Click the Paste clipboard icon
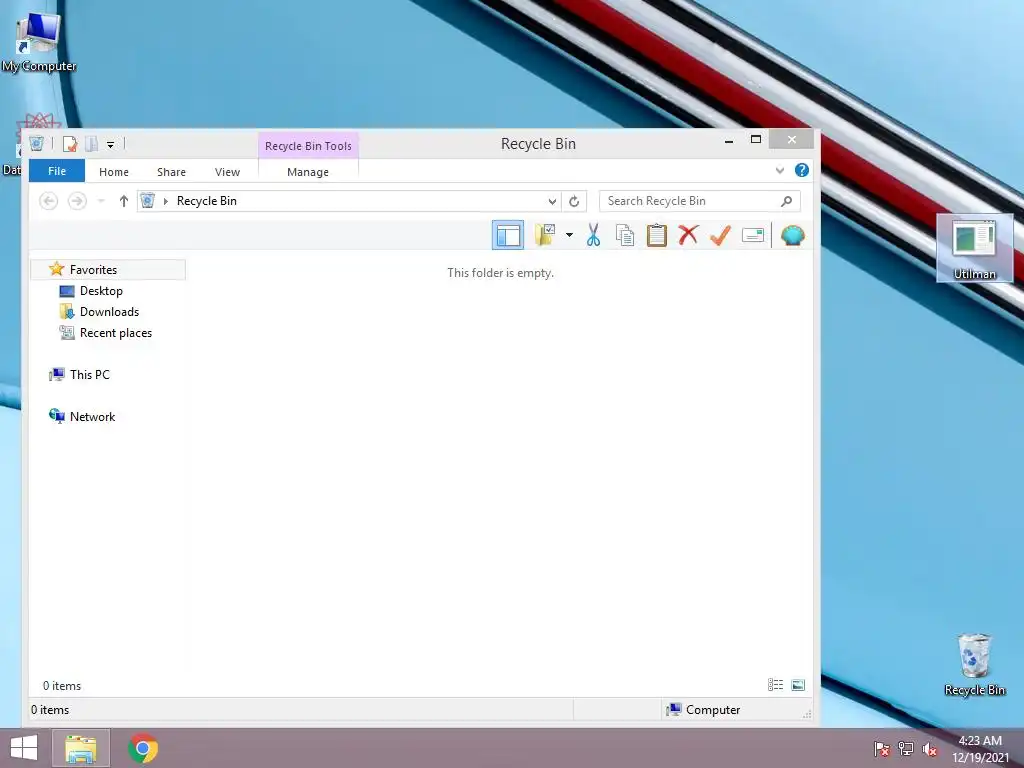Screen dimensions: 1024x768 click(656, 235)
